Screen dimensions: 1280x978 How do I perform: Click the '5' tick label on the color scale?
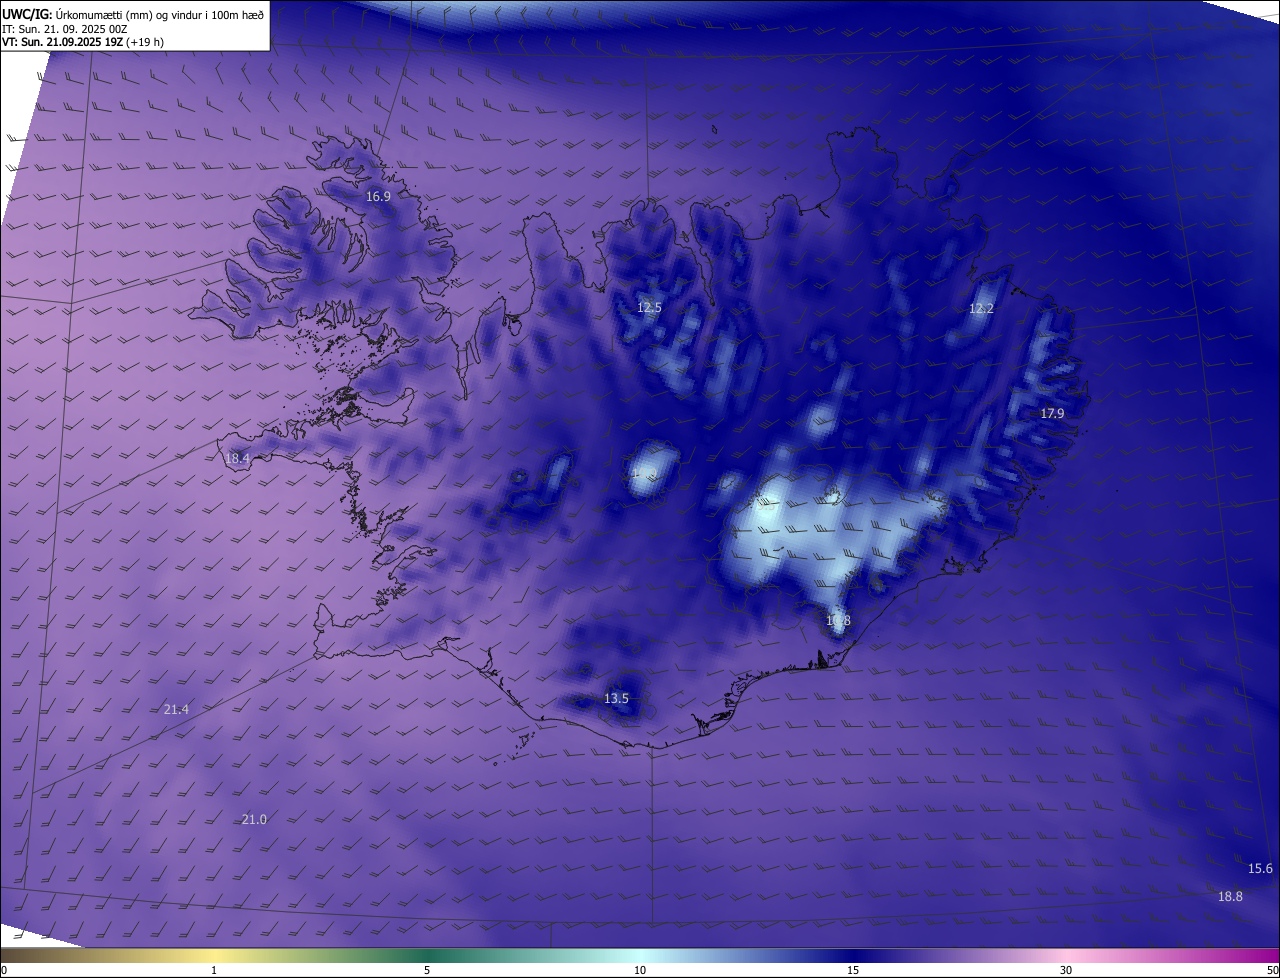coord(427,970)
